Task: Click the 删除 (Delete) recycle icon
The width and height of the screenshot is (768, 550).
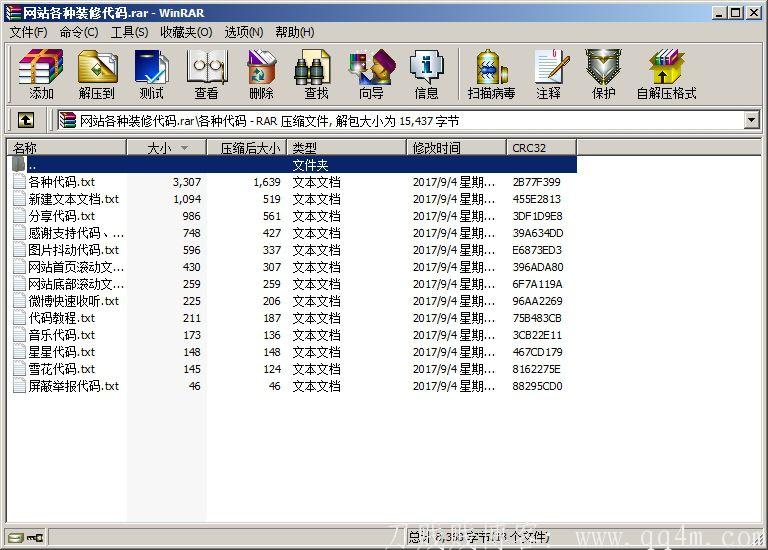Action: coord(262,74)
